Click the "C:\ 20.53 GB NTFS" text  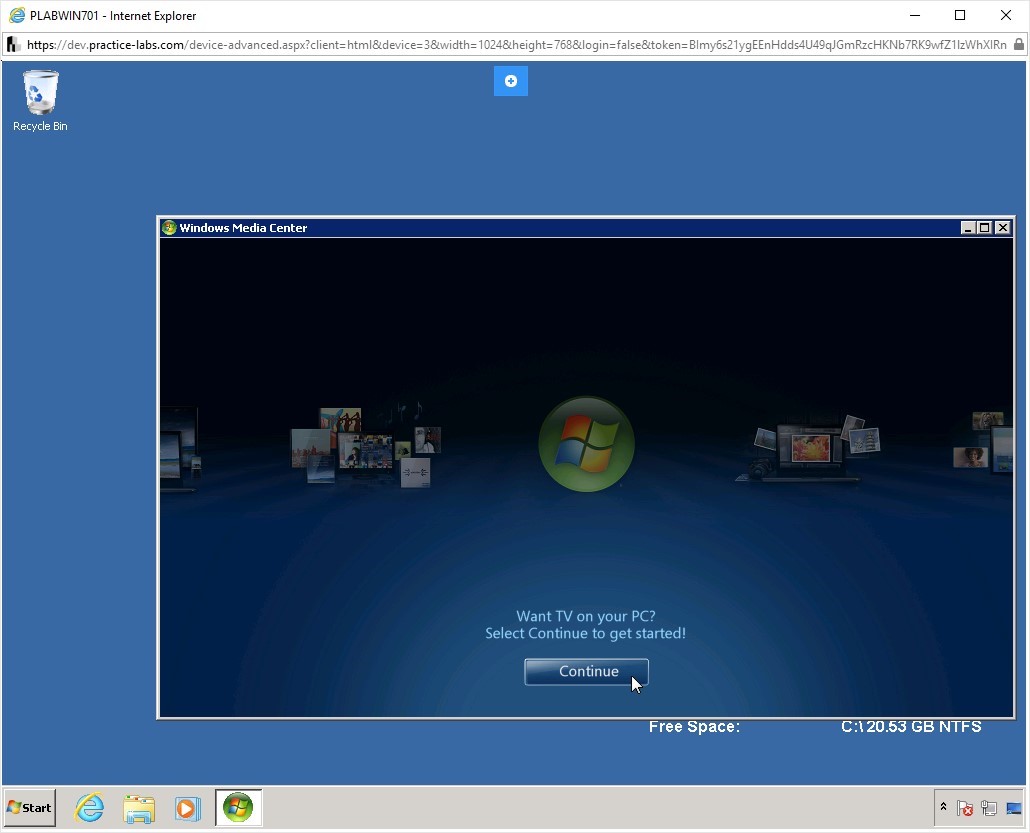[x=911, y=727]
